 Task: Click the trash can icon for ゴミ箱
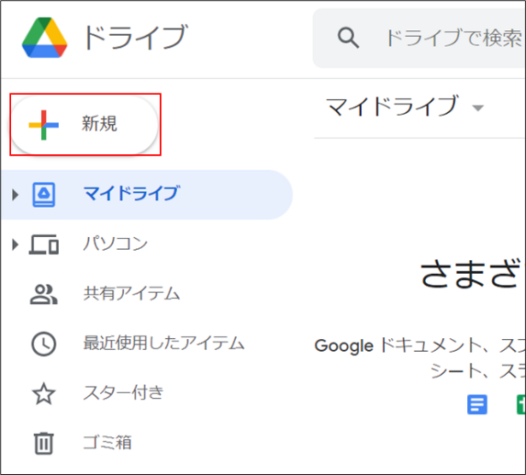click(44, 443)
